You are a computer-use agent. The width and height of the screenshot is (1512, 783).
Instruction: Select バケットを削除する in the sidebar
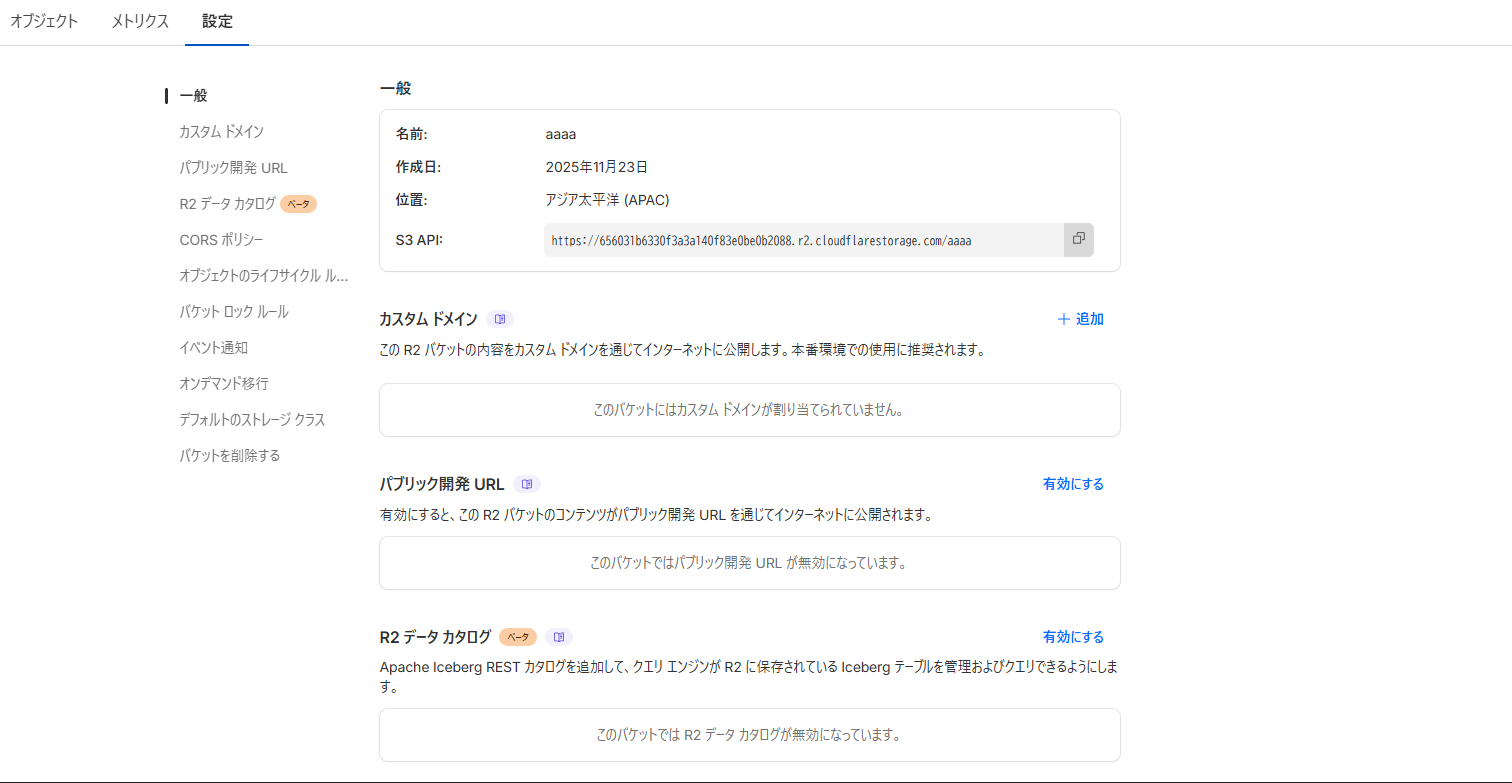tap(229, 455)
